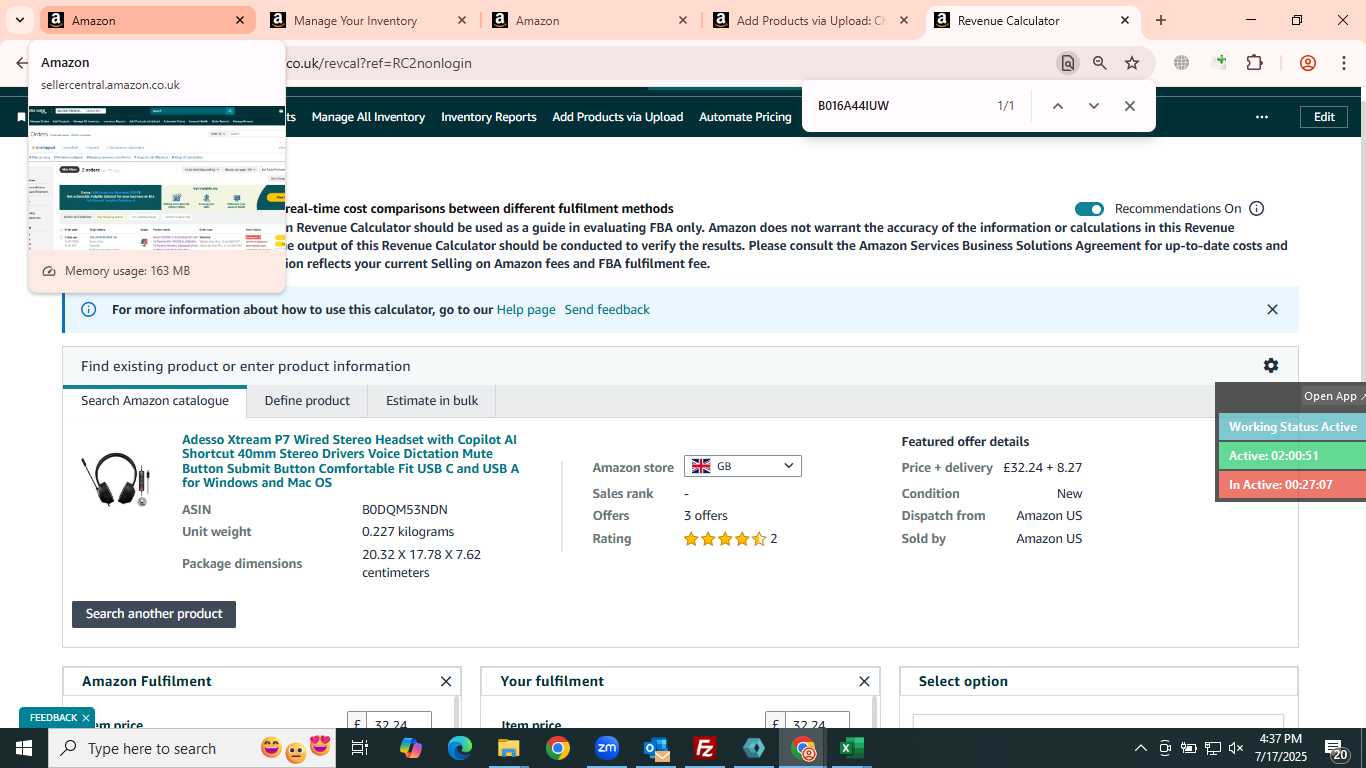
Task: Open the Help page link
Action: pos(526,310)
